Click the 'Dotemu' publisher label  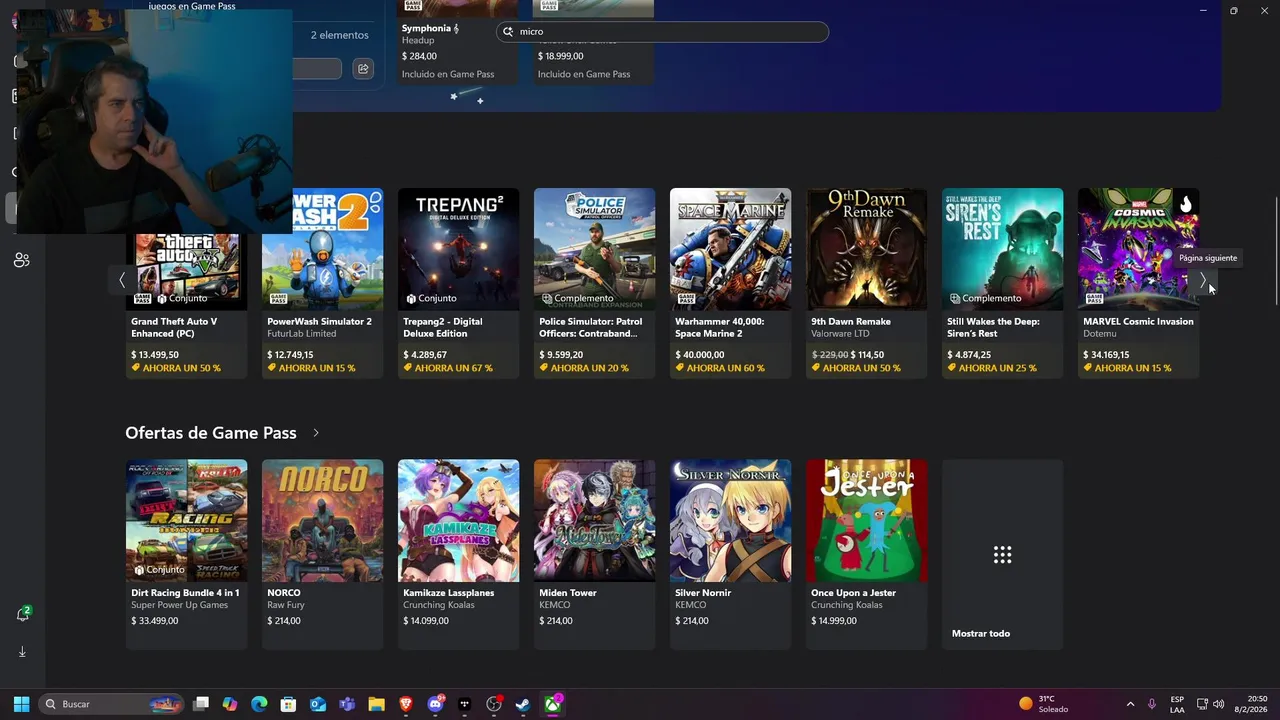(1099, 334)
